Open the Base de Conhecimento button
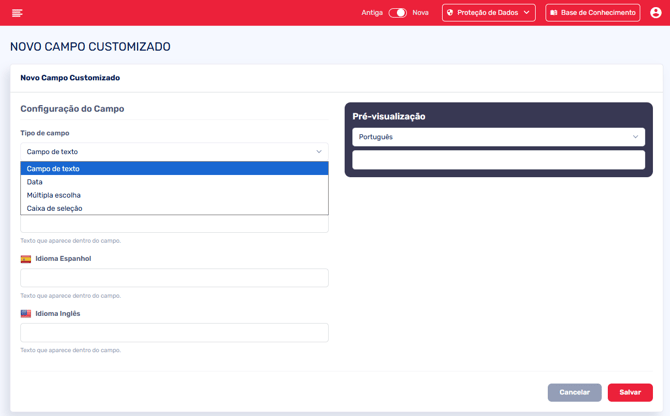 point(593,13)
